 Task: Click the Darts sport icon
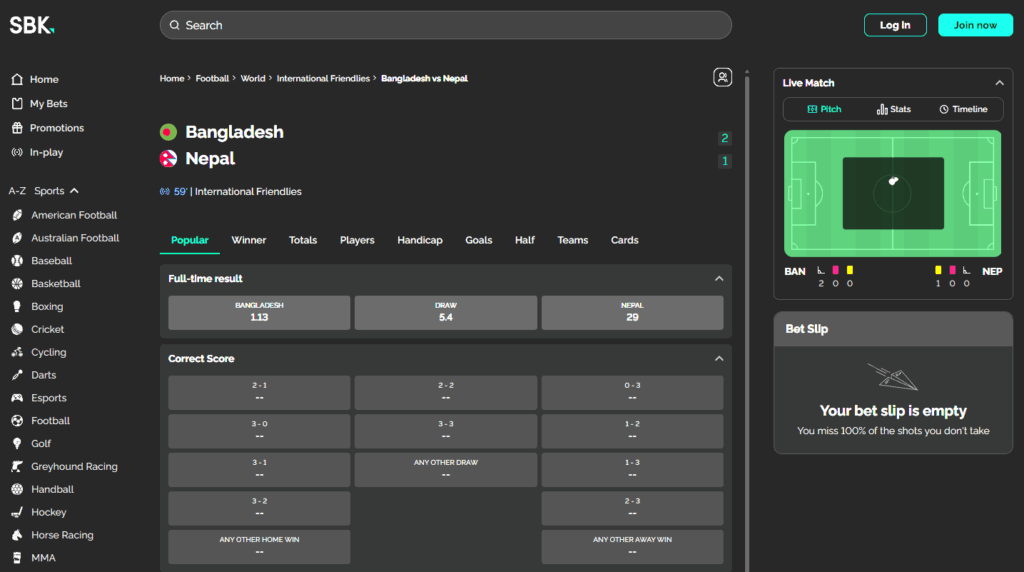pos(17,375)
